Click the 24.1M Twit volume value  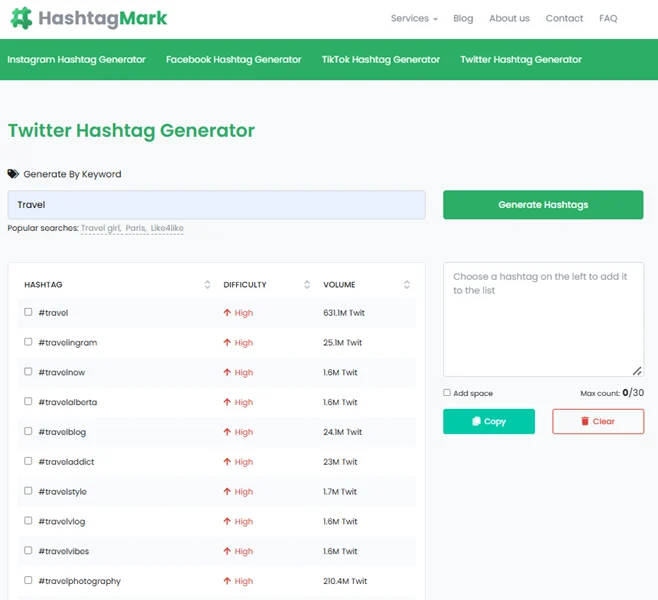click(342, 432)
